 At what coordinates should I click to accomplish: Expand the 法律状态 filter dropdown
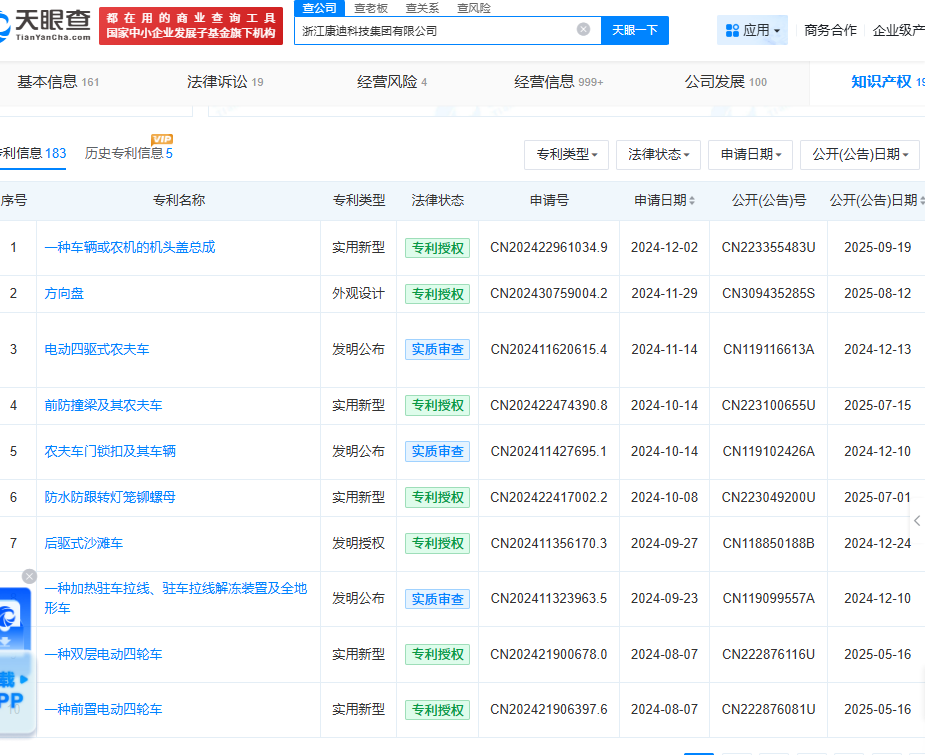pos(658,155)
